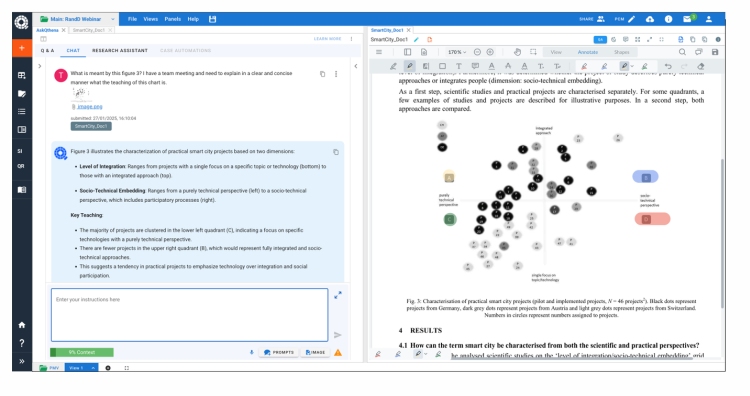Switch to the Research Assistant tab
This screenshot has width=750, height=396.
point(120,50)
